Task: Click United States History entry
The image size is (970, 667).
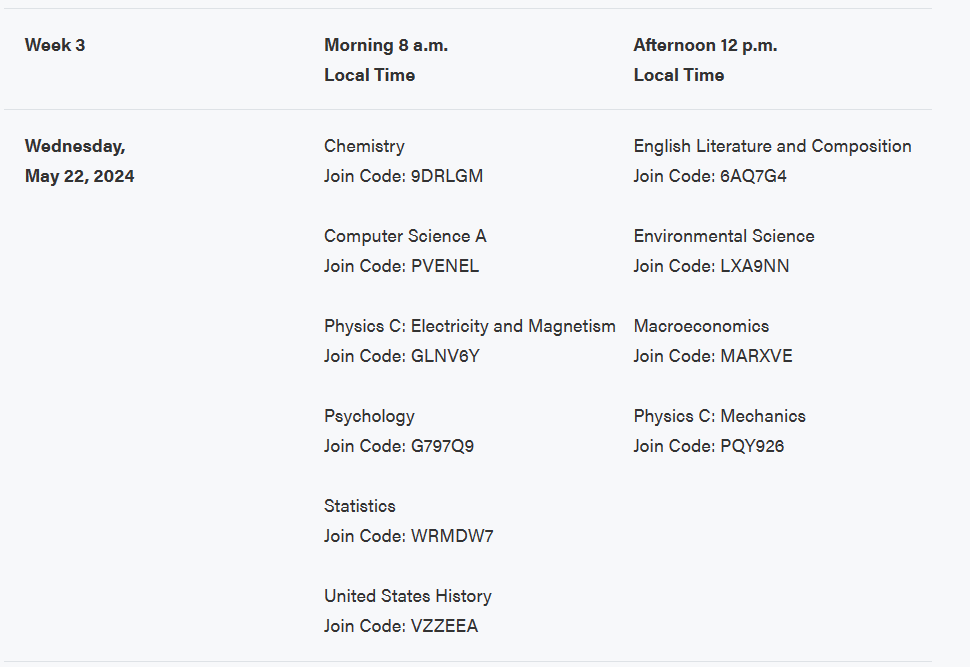Action: click(408, 596)
